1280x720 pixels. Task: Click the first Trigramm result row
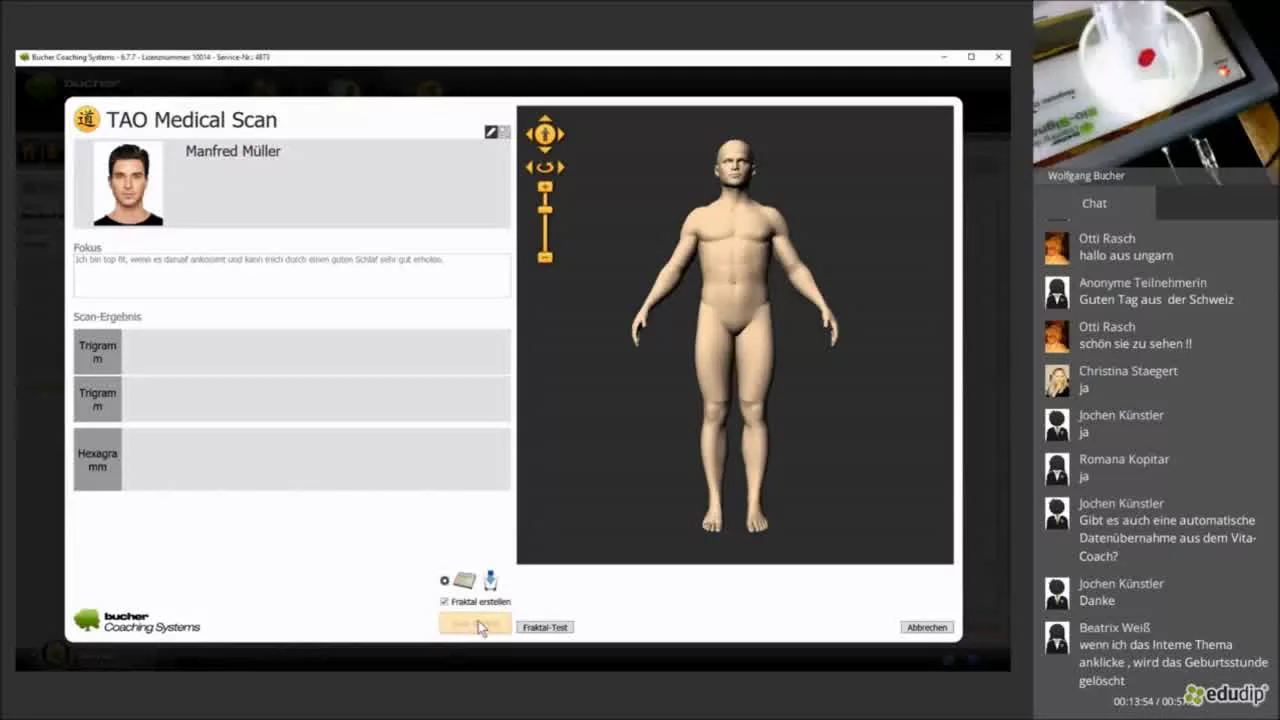[x=292, y=352]
